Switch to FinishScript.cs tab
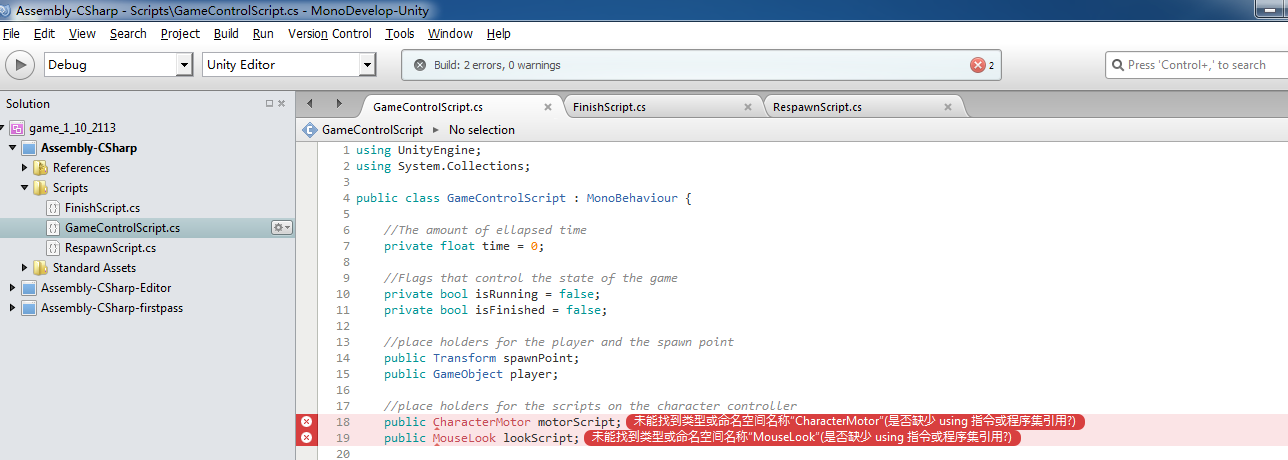This screenshot has height=460, width=1288. tap(609, 107)
